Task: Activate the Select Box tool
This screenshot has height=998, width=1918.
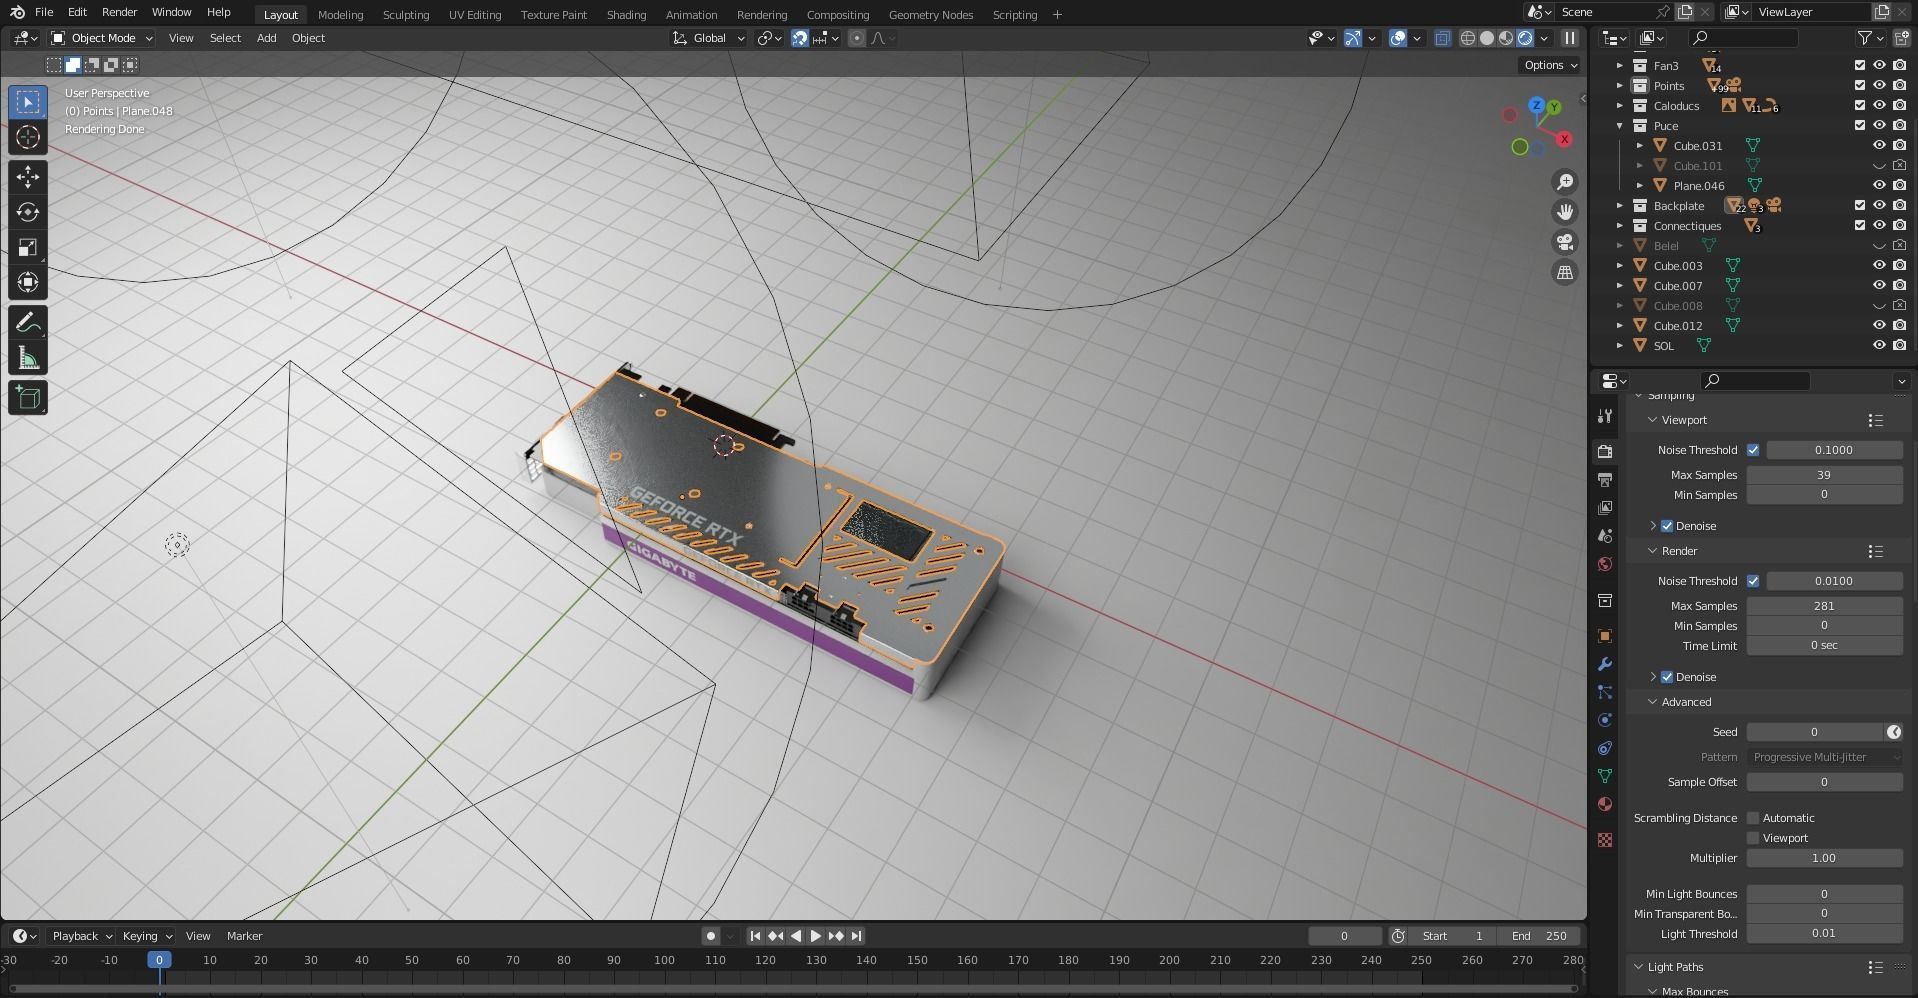Action: pyautogui.click(x=28, y=102)
